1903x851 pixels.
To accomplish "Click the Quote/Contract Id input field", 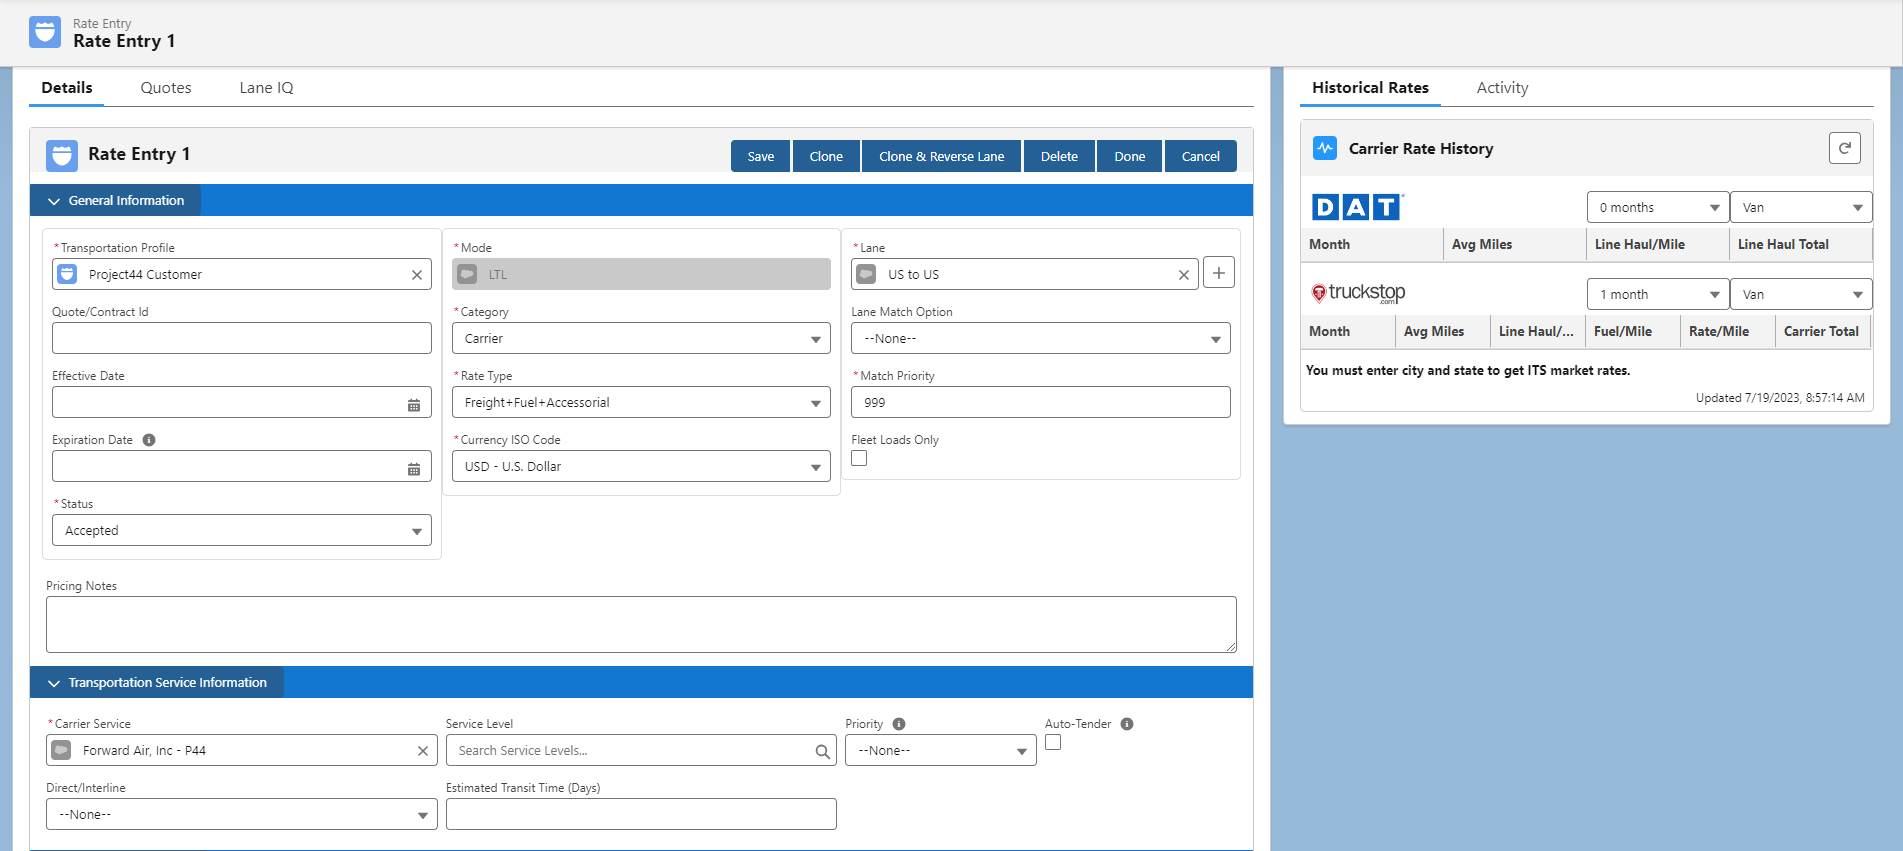I will (x=242, y=339).
